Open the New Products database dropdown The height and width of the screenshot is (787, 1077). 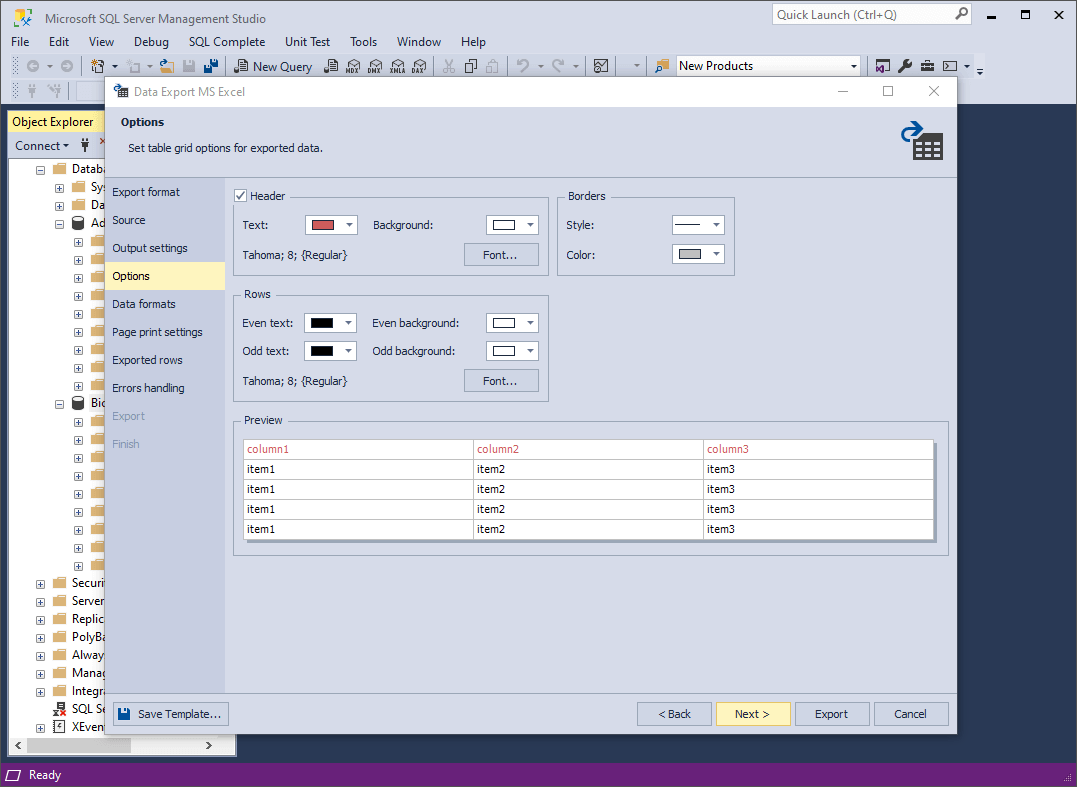click(x=854, y=66)
